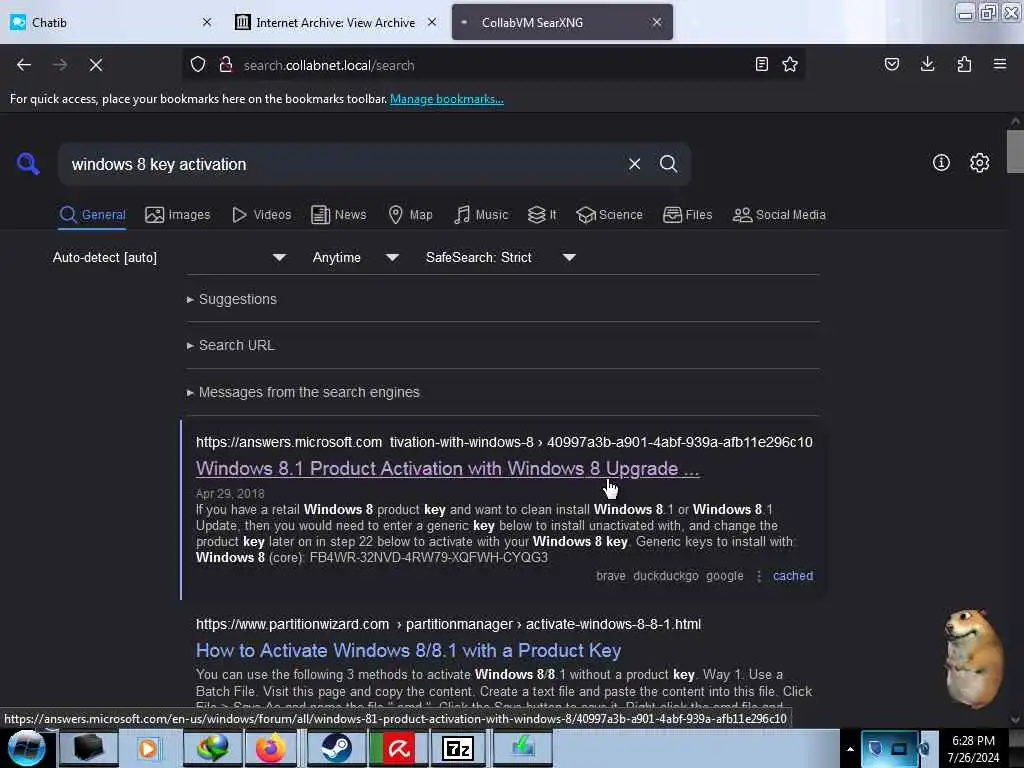Click the SearXNG magnifier logo
The image size is (1024, 768).
[28, 163]
